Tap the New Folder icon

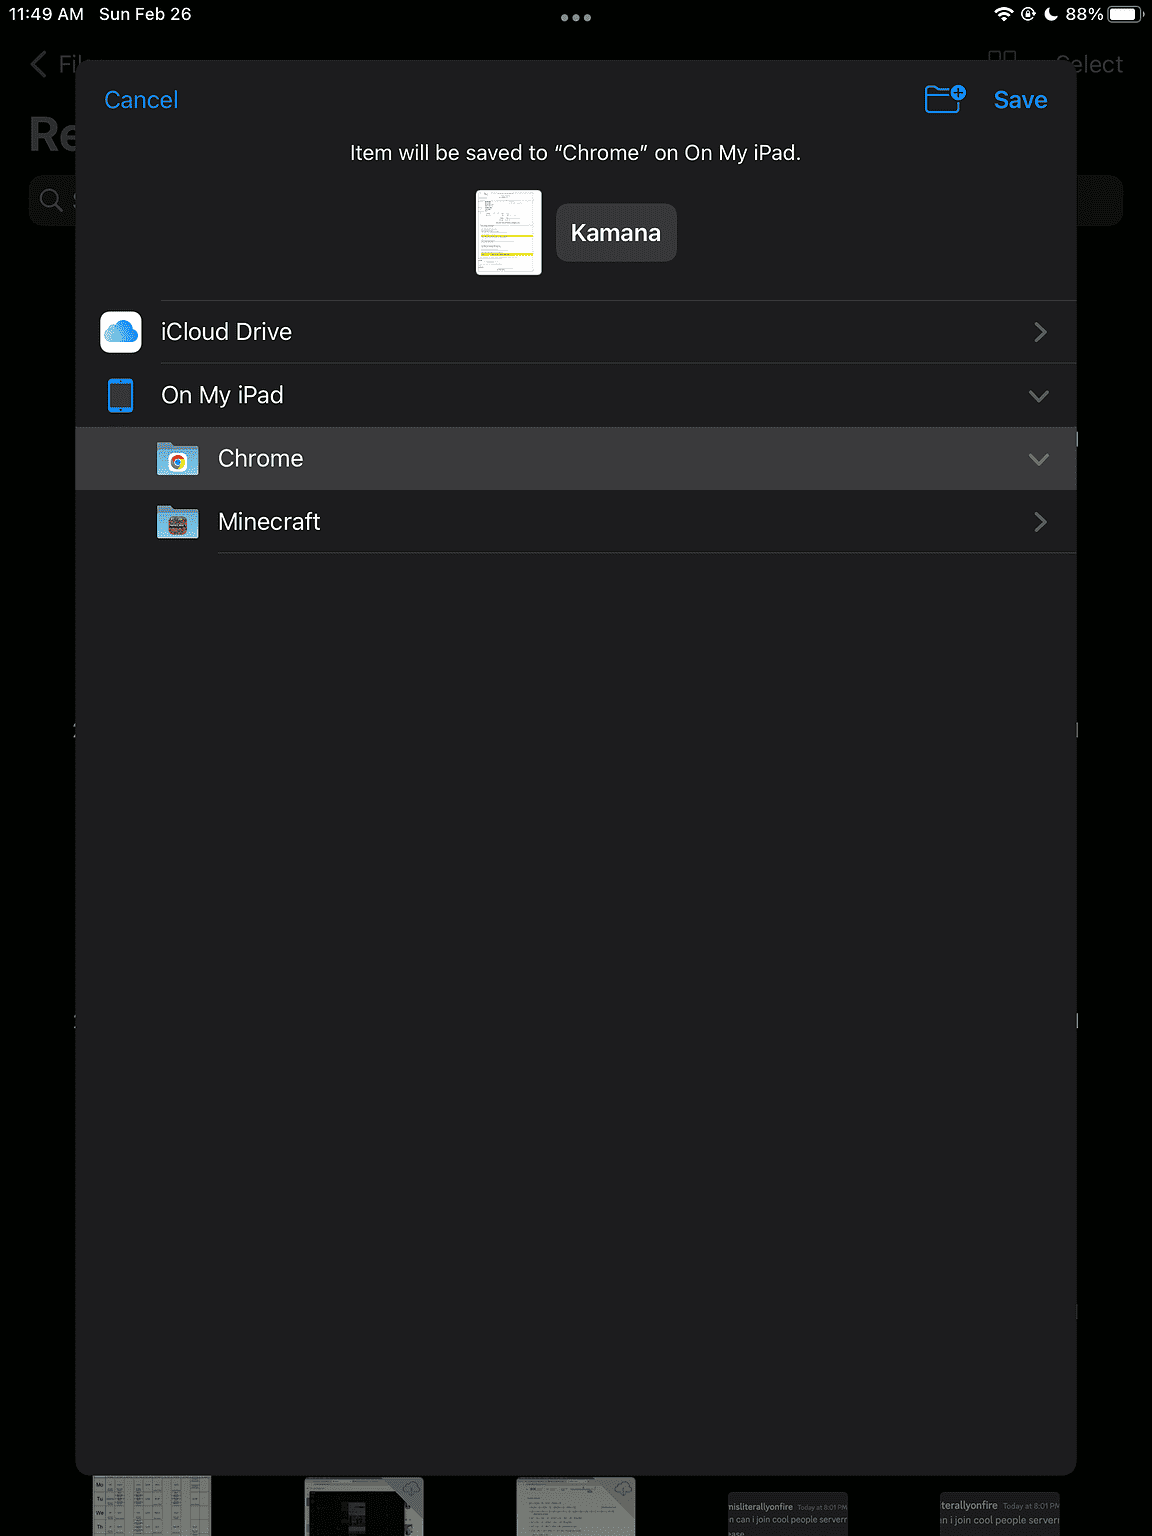944,99
